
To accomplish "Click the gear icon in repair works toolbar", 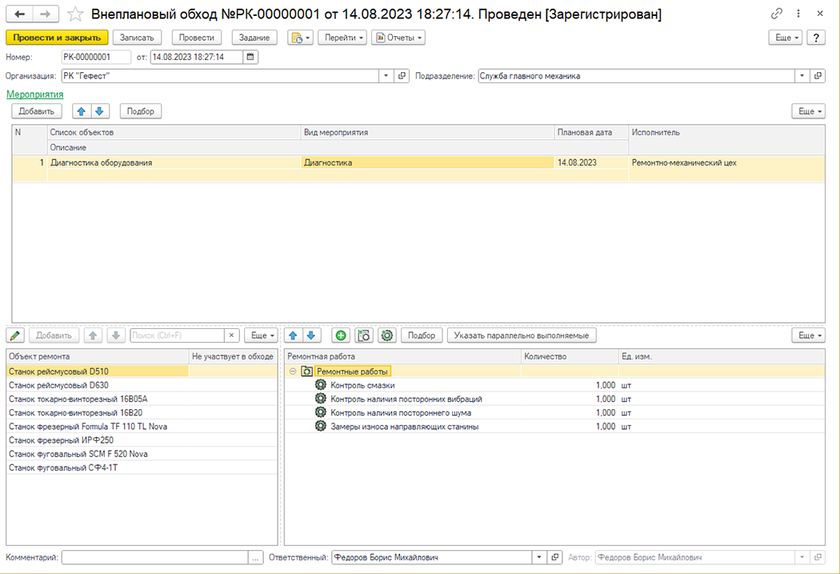I will pyautogui.click(x=387, y=336).
